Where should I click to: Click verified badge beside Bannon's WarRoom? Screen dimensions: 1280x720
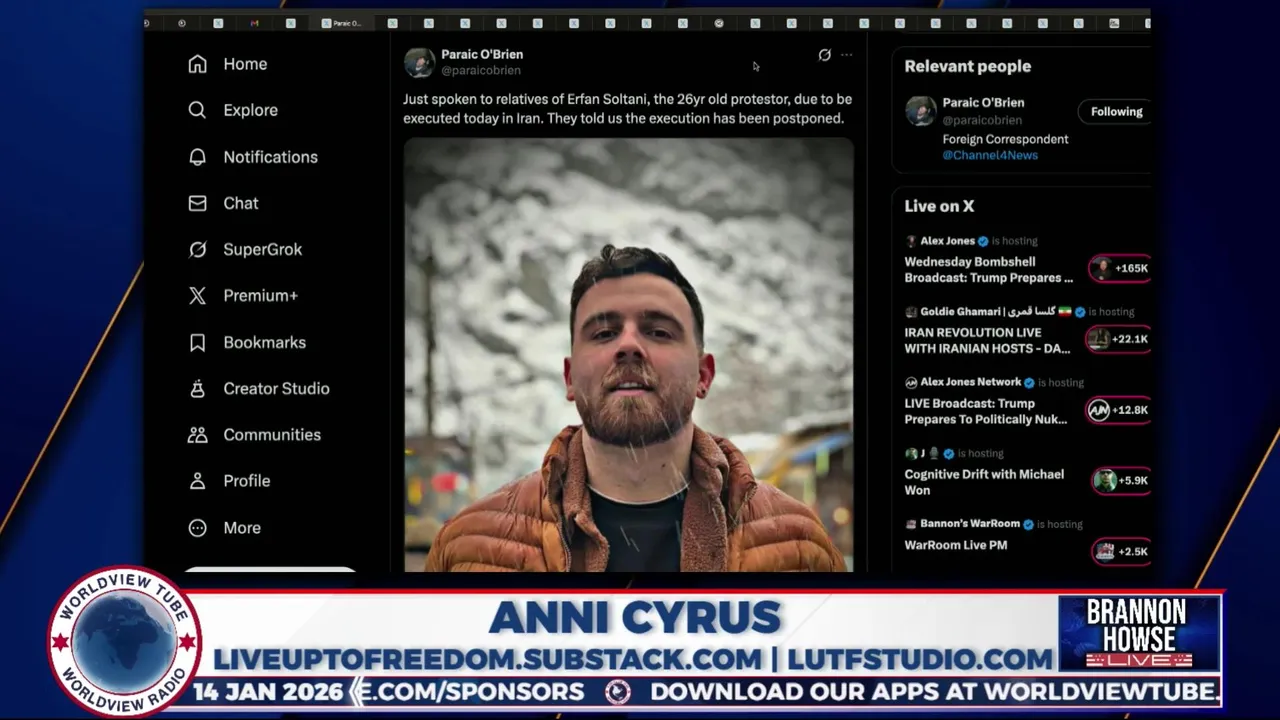coord(1027,524)
